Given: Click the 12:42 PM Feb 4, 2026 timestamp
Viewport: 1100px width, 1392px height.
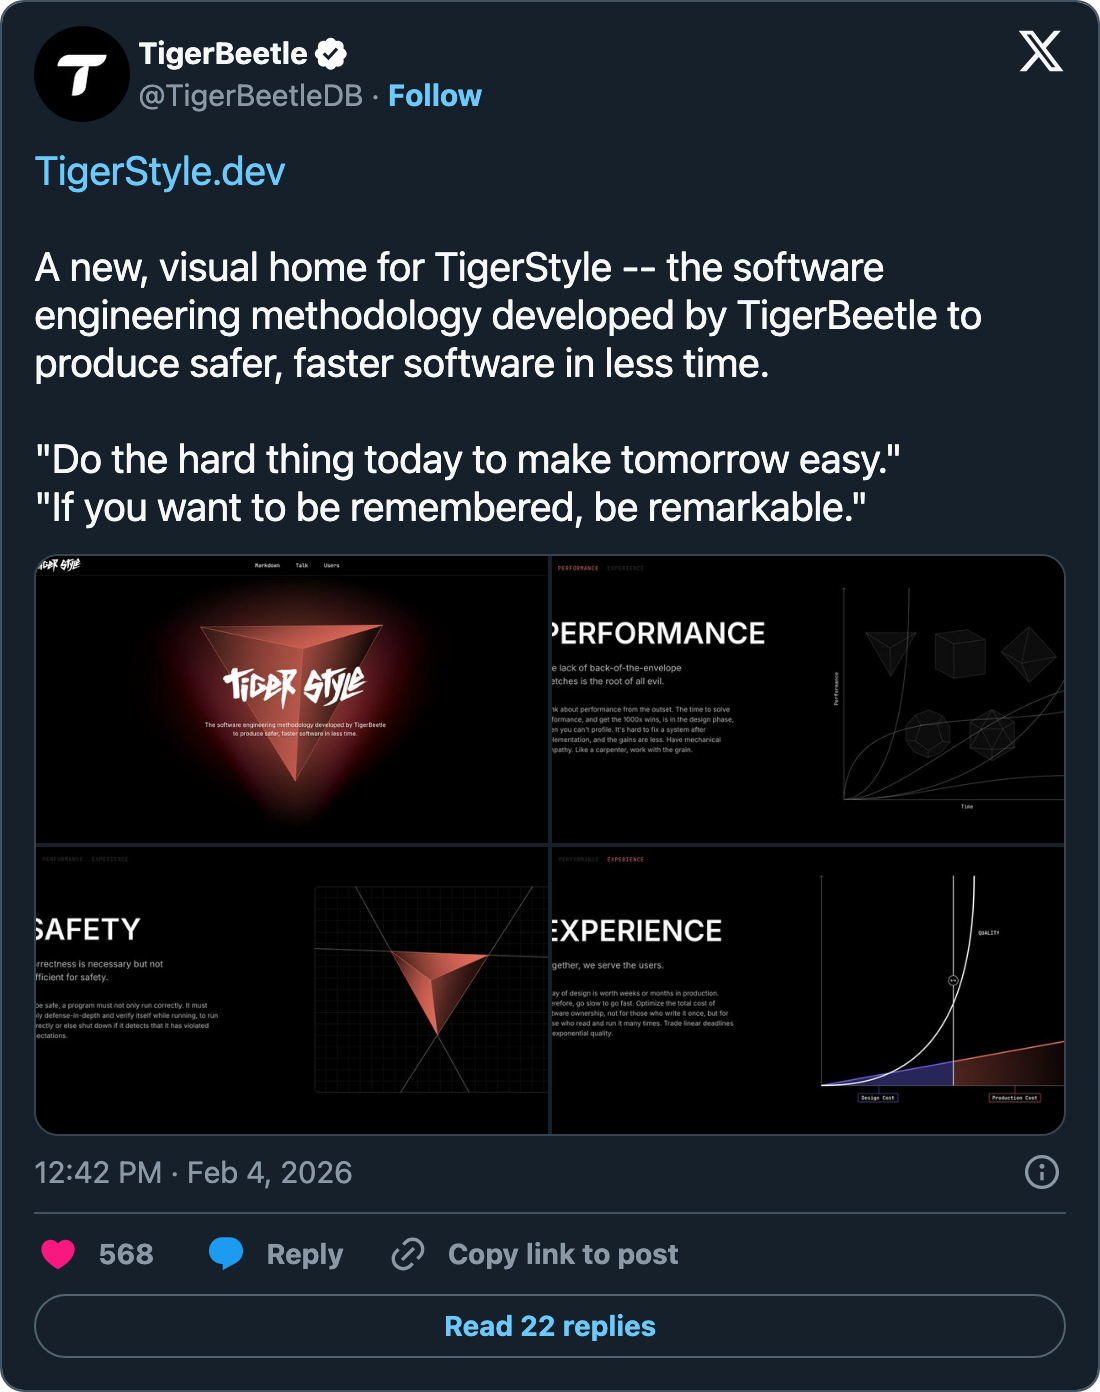Looking at the screenshot, I should pos(193,1172).
